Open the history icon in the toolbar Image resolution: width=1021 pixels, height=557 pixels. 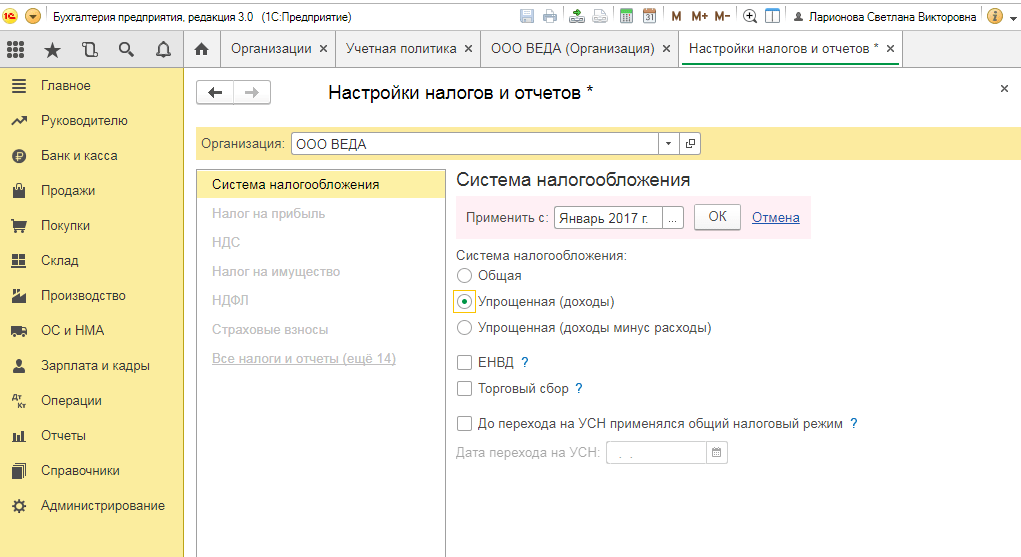pyautogui.click(x=89, y=49)
